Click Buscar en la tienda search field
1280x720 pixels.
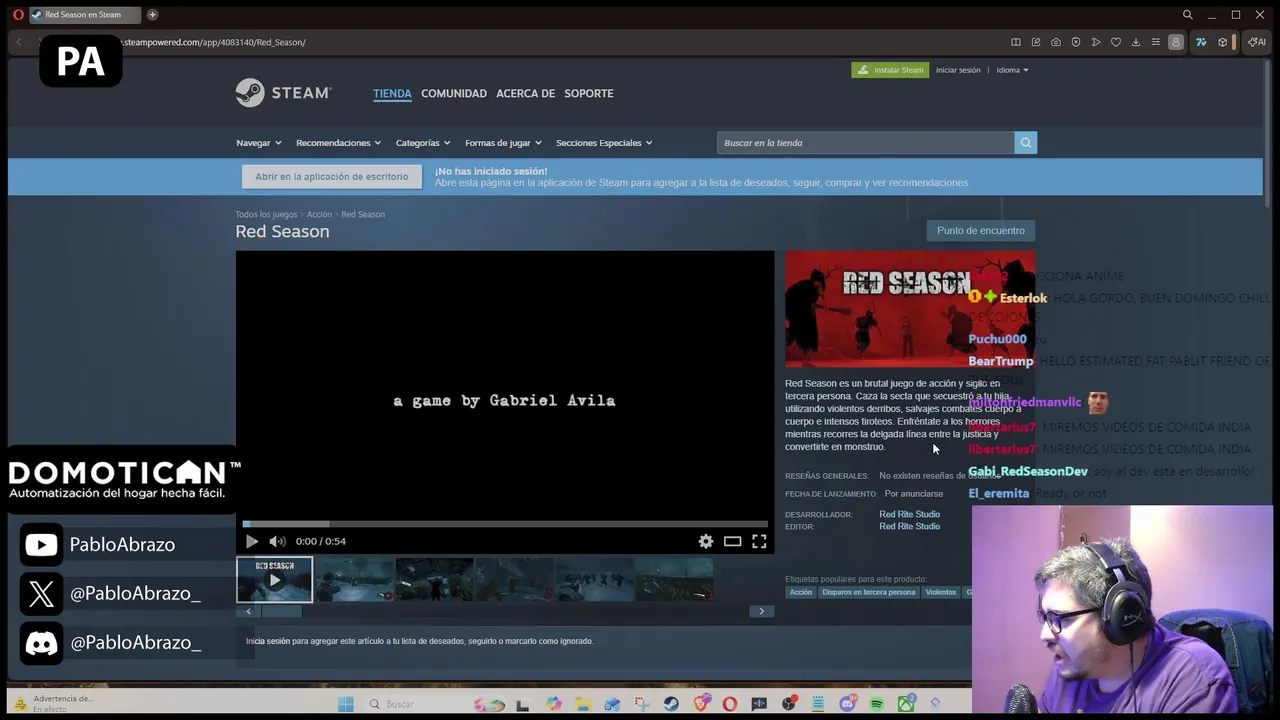click(x=865, y=143)
